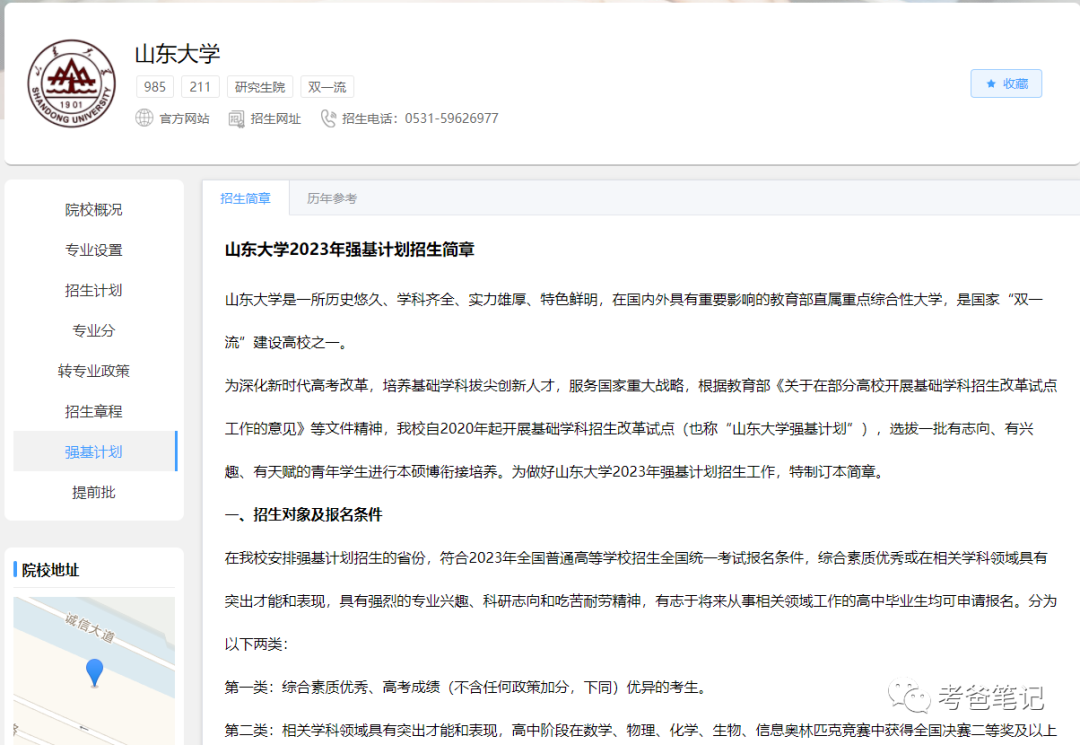Open the 招生网址 link

(276, 118)
